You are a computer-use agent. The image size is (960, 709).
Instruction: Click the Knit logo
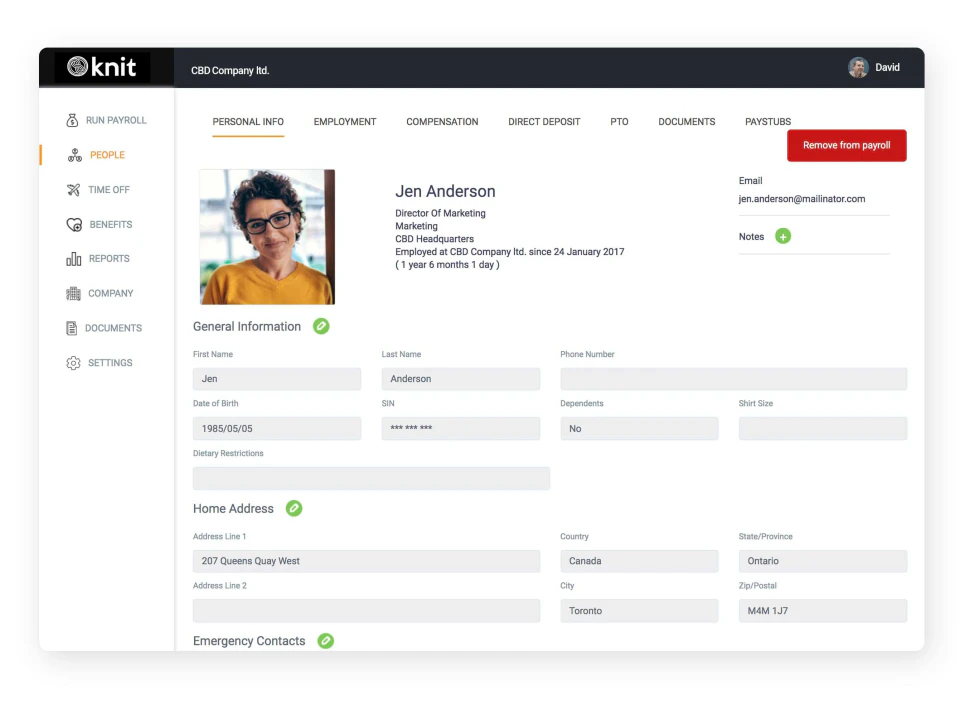click(106, 67)
